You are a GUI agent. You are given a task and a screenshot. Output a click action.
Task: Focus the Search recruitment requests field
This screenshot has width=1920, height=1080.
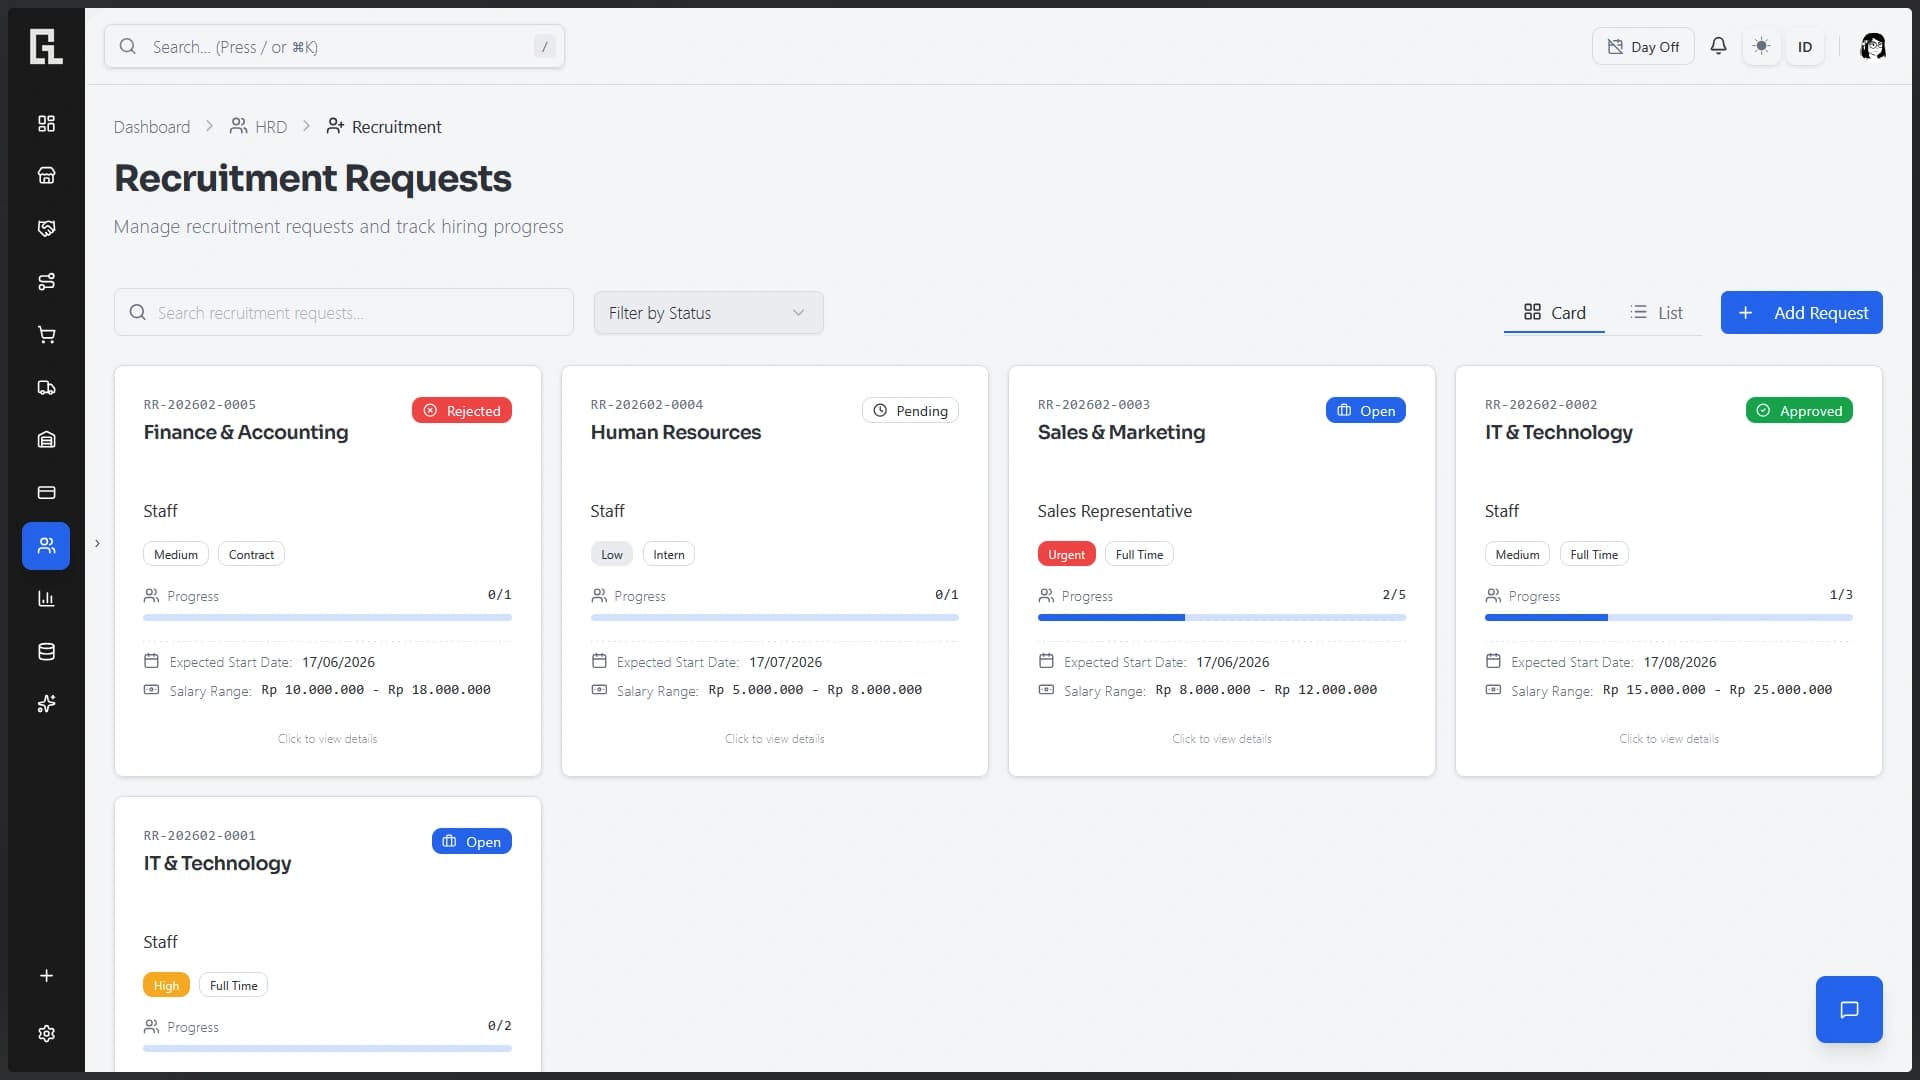click(343, 313)
